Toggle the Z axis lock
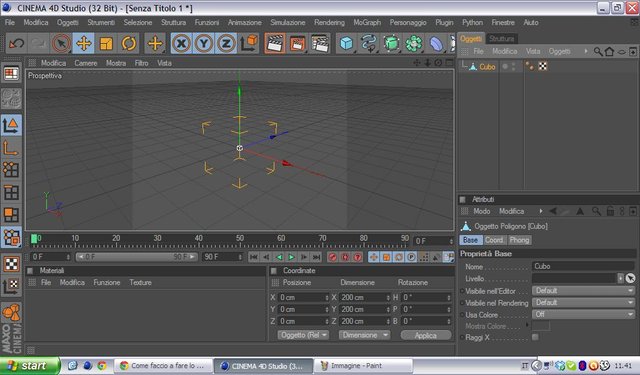This screenshot has height=375, width=640. coord(226,43)
